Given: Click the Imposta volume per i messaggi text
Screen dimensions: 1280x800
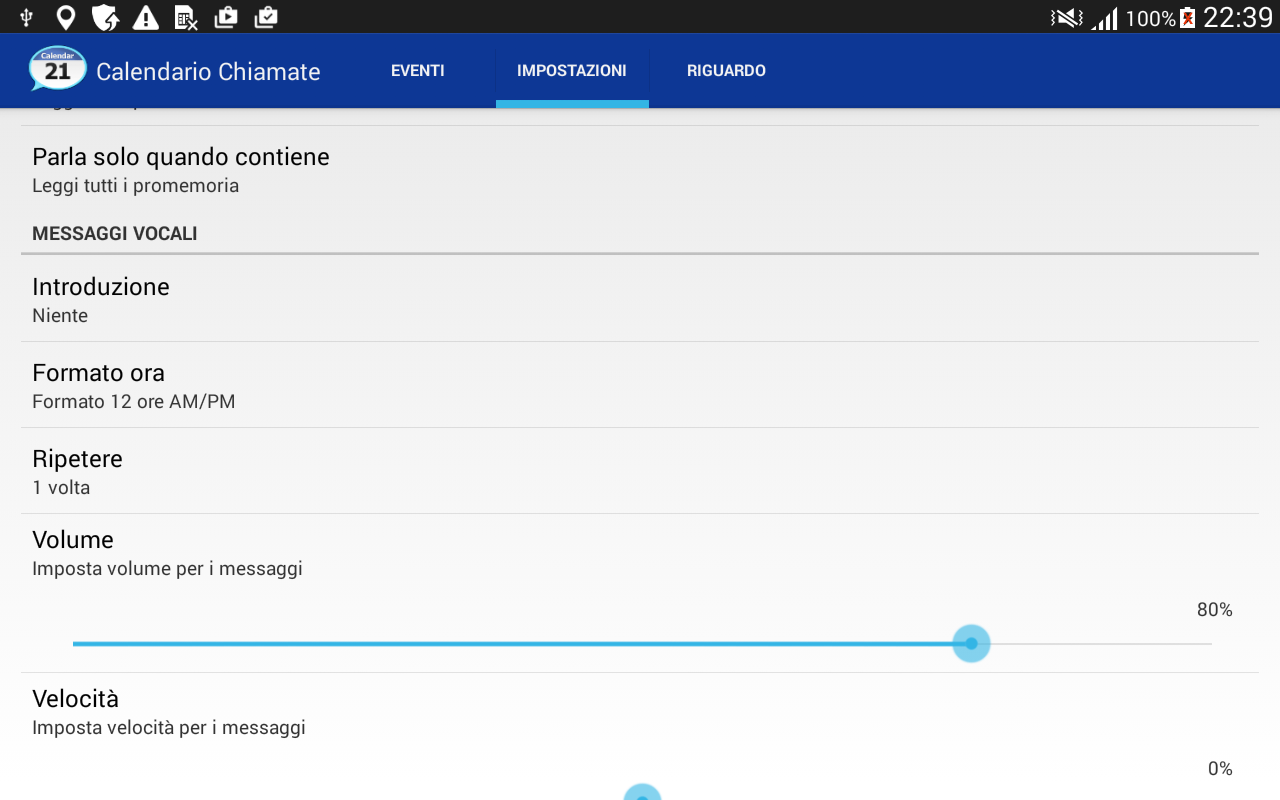Looking at the screenshot, I should (x=167, y=569).
